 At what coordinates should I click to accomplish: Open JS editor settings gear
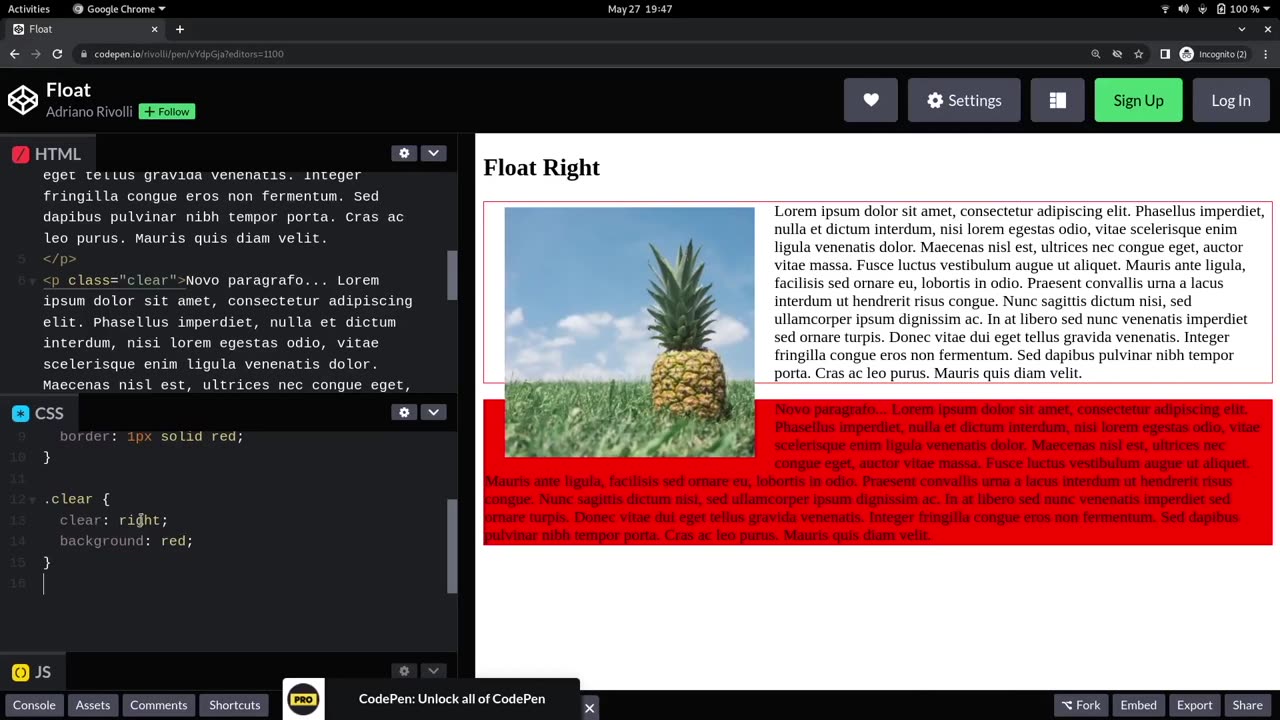[x=404, y=671]
